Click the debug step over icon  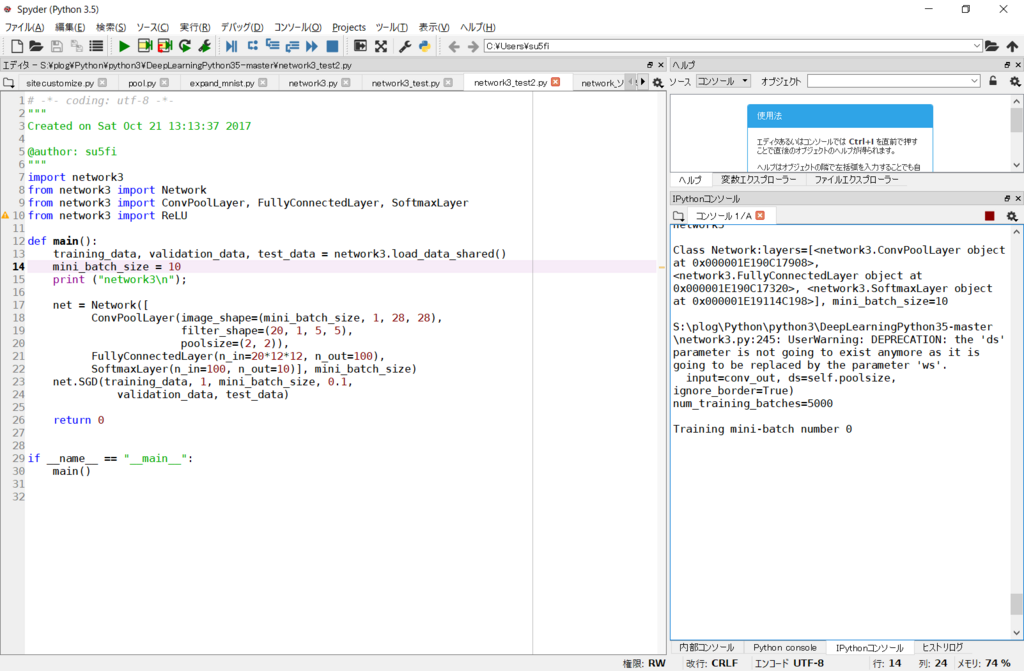tap(252, 46)
